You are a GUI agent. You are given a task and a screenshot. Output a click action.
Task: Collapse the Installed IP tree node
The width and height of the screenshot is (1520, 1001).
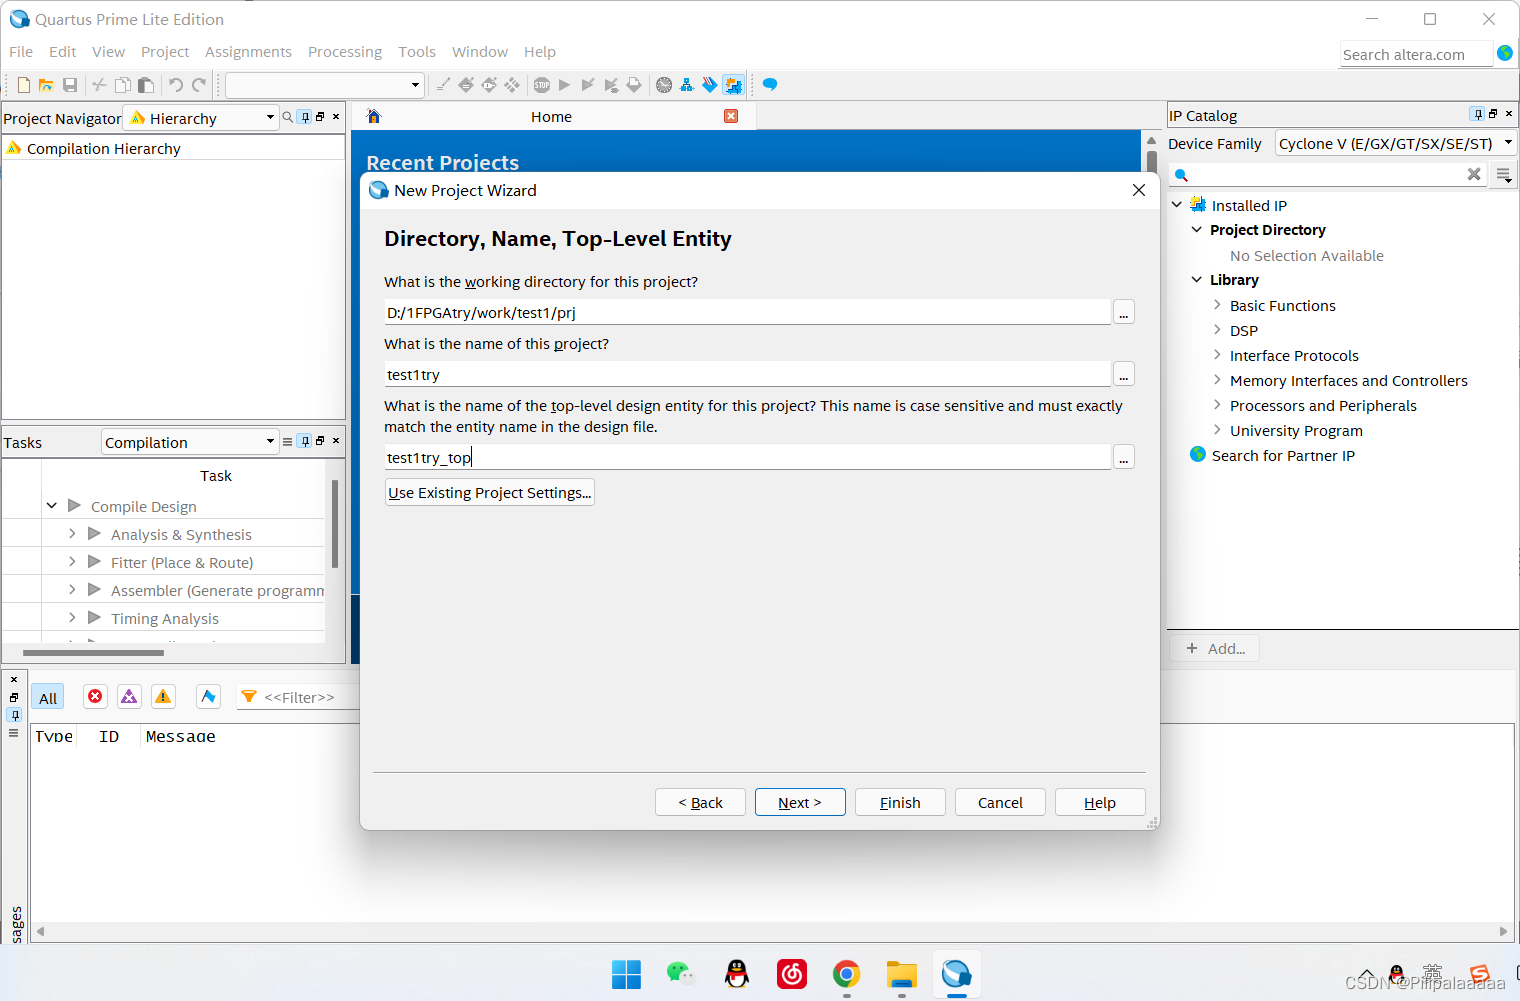click(1177, 205)
